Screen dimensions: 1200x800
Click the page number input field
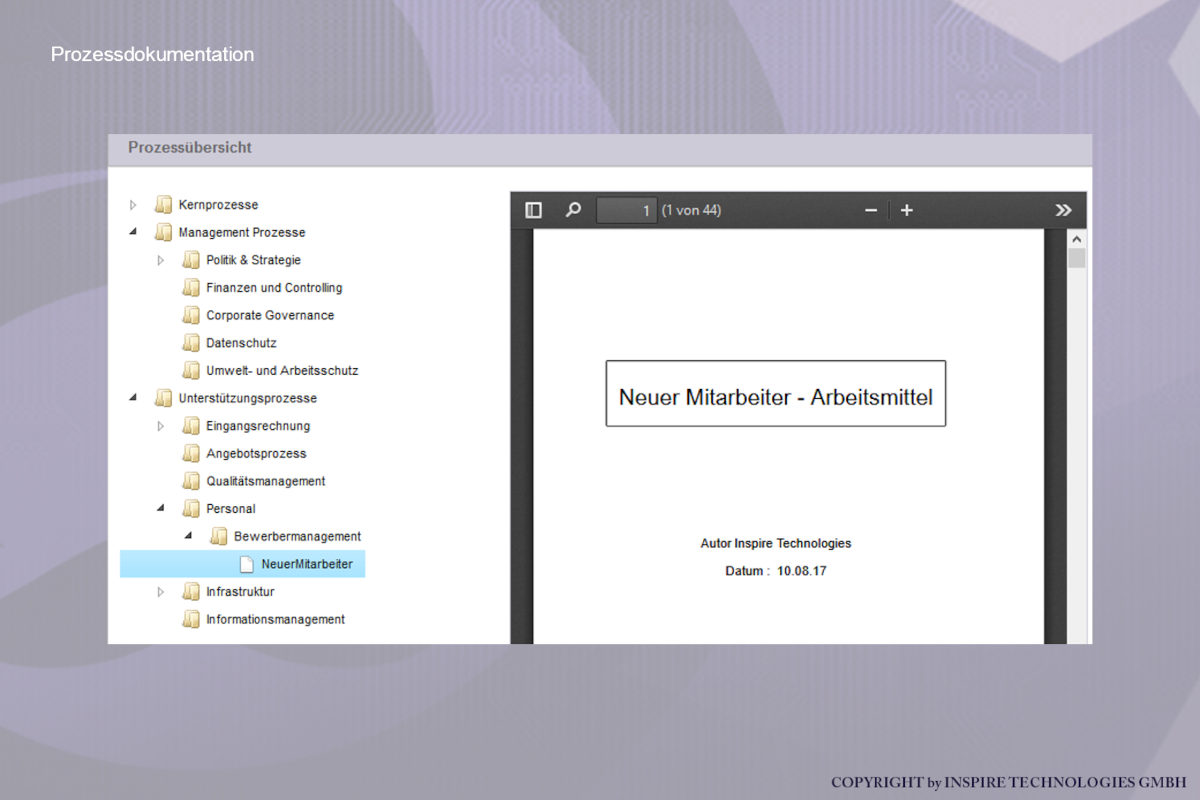pos(627,210)
